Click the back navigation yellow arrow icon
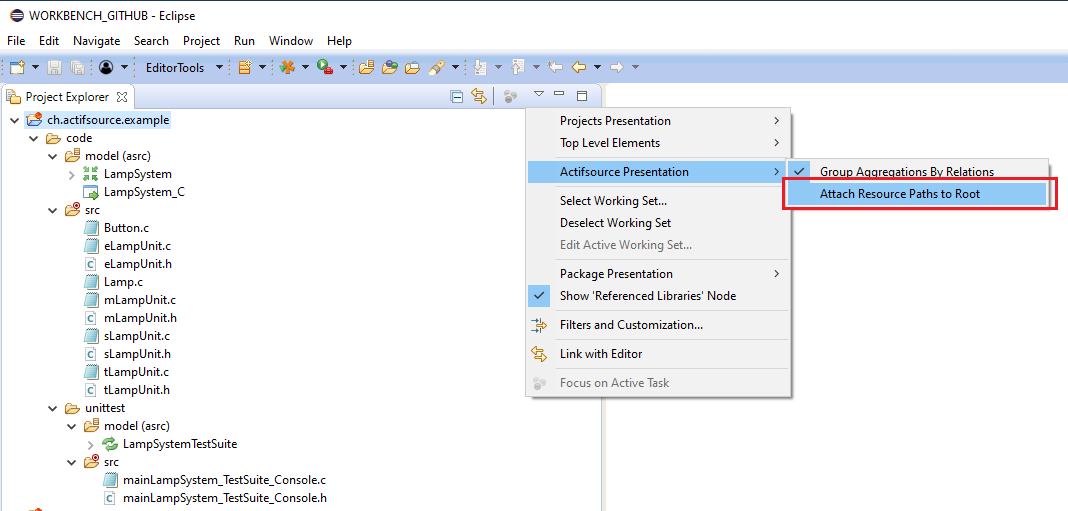 pyautogui.click(x=579, y=68)
